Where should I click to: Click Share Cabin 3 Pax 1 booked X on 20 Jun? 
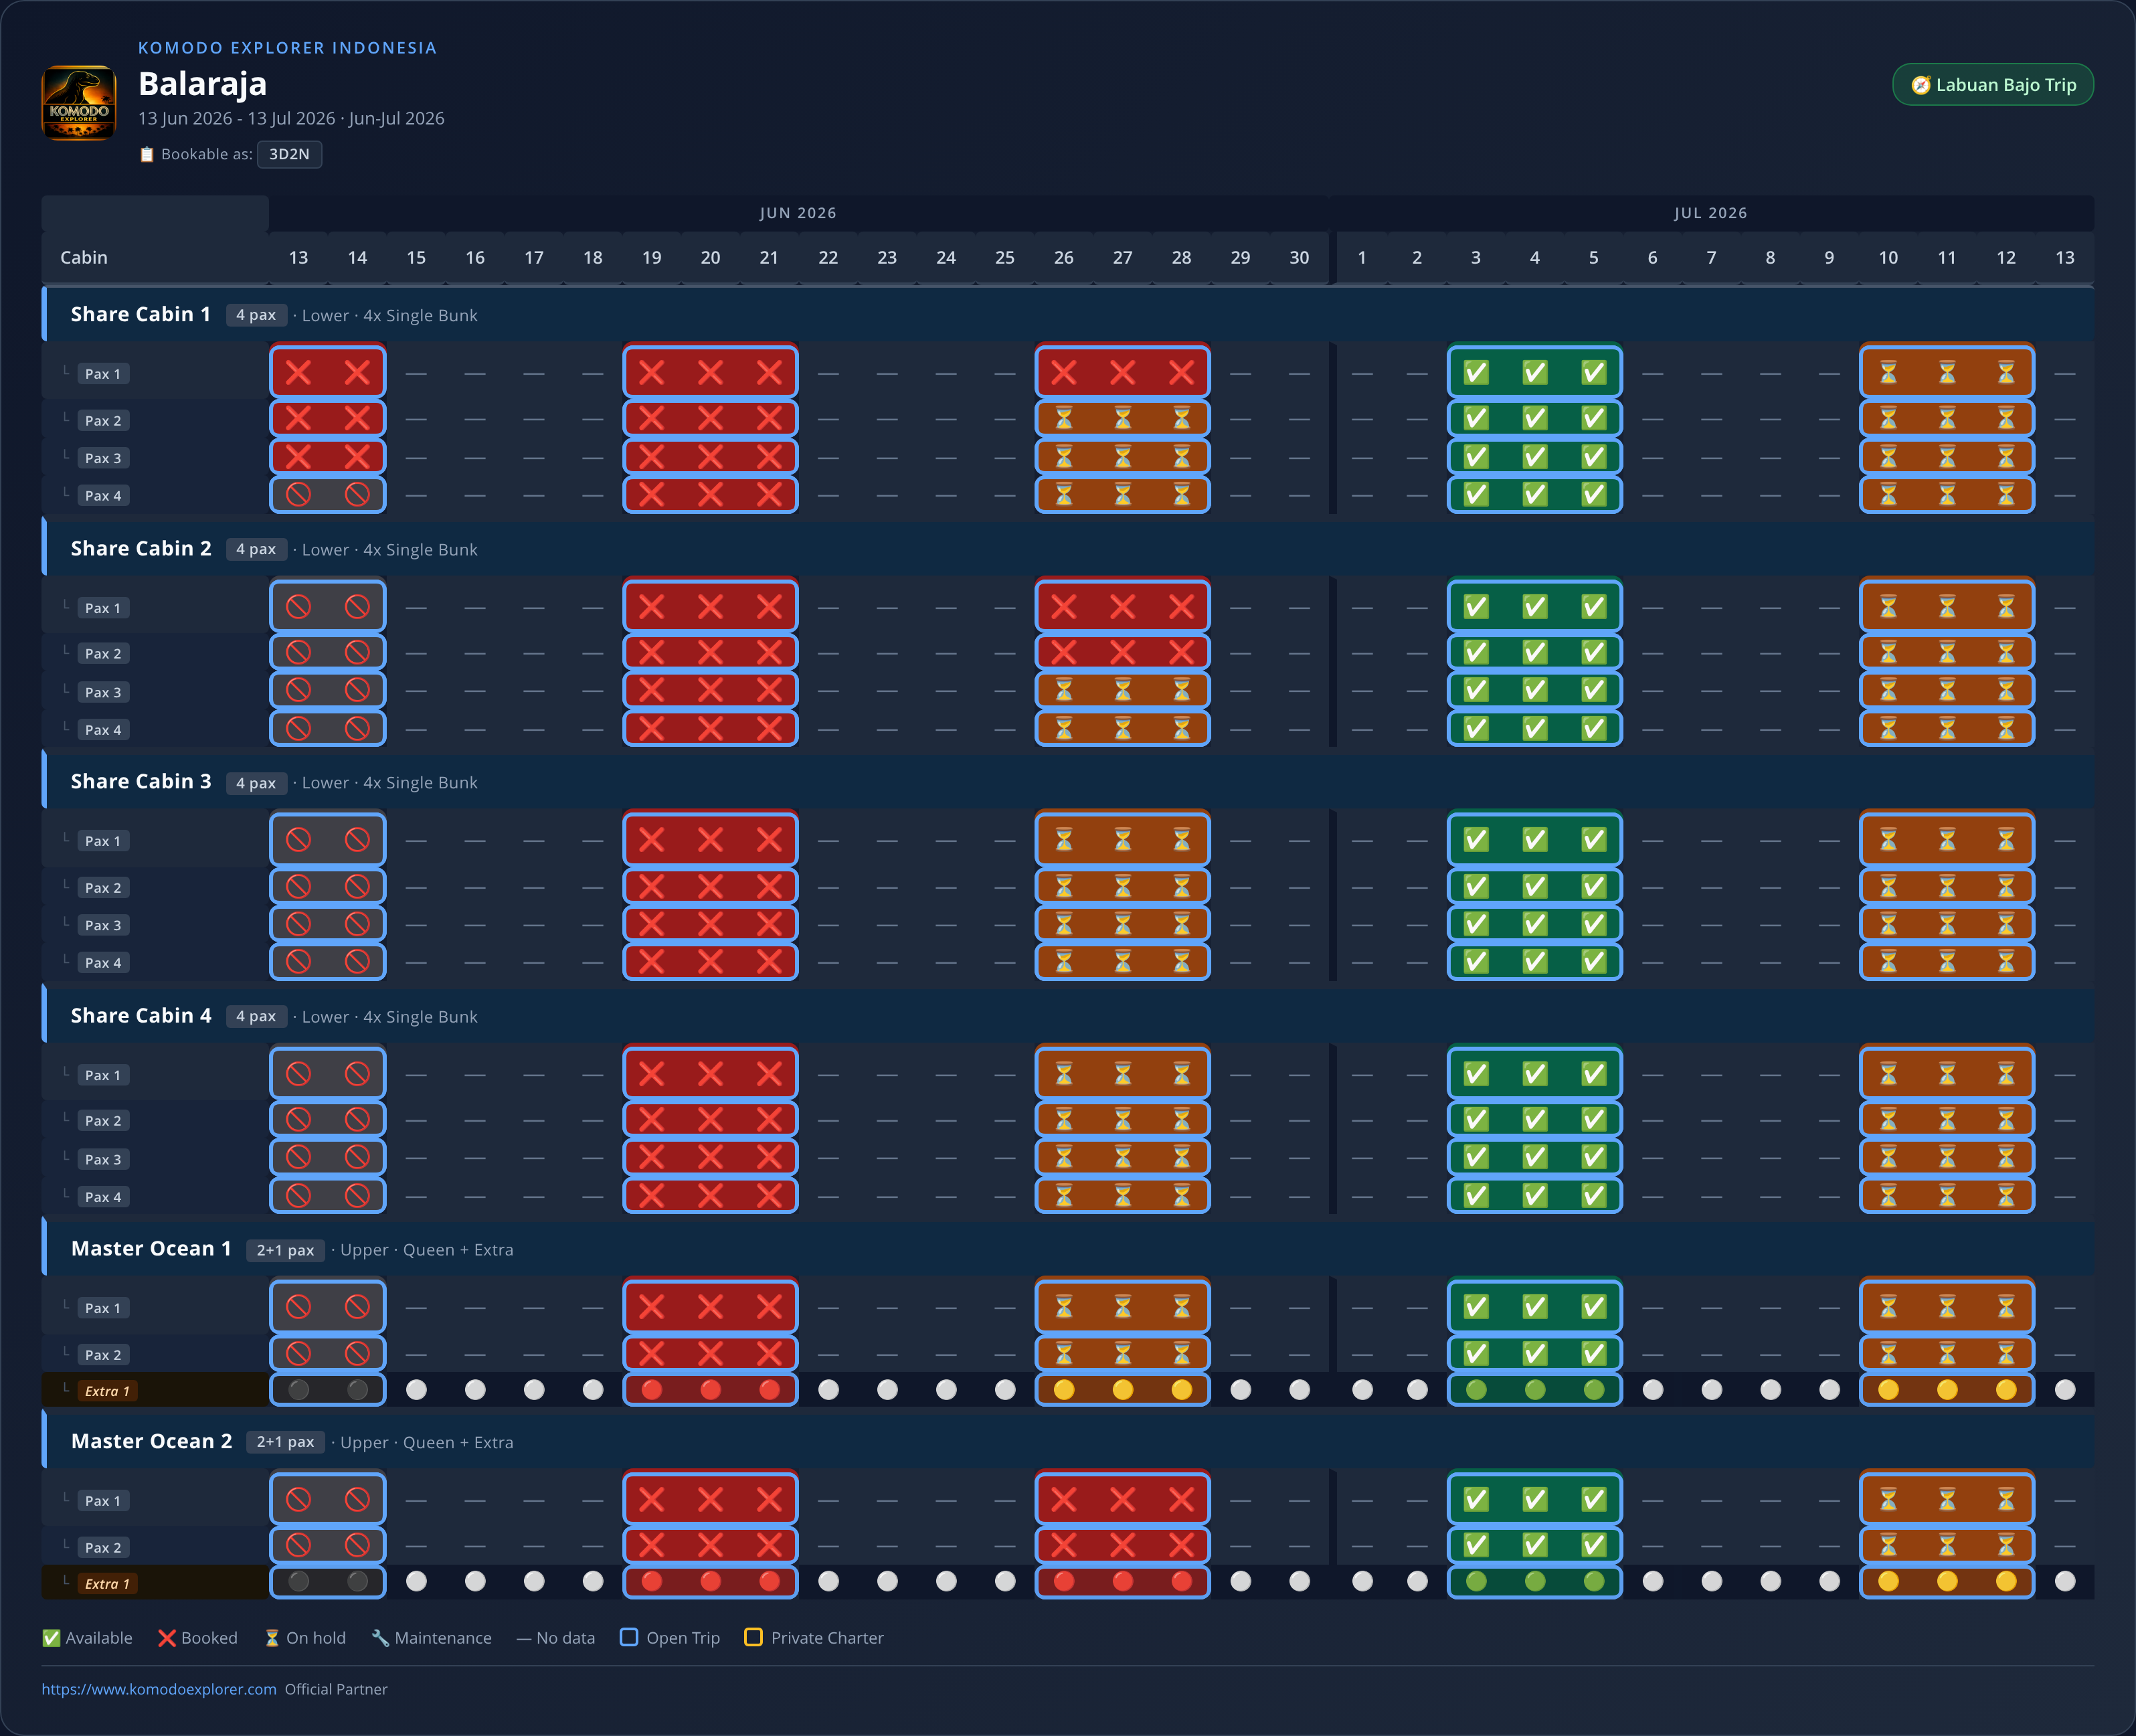point(710,840)
